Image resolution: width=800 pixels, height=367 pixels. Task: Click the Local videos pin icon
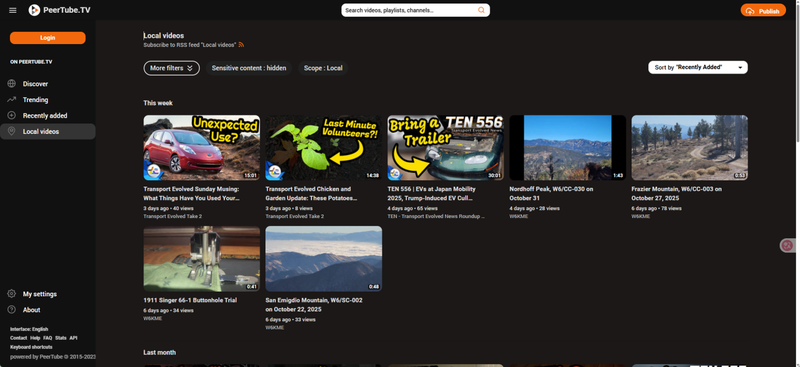coord(12,131)
